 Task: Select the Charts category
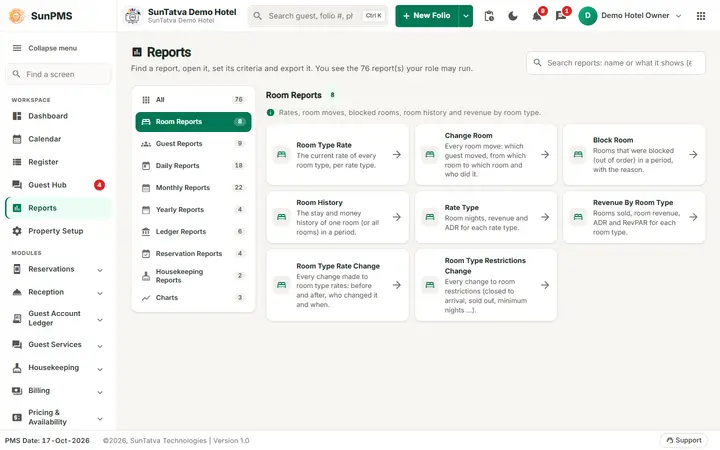tap(193, 298)
